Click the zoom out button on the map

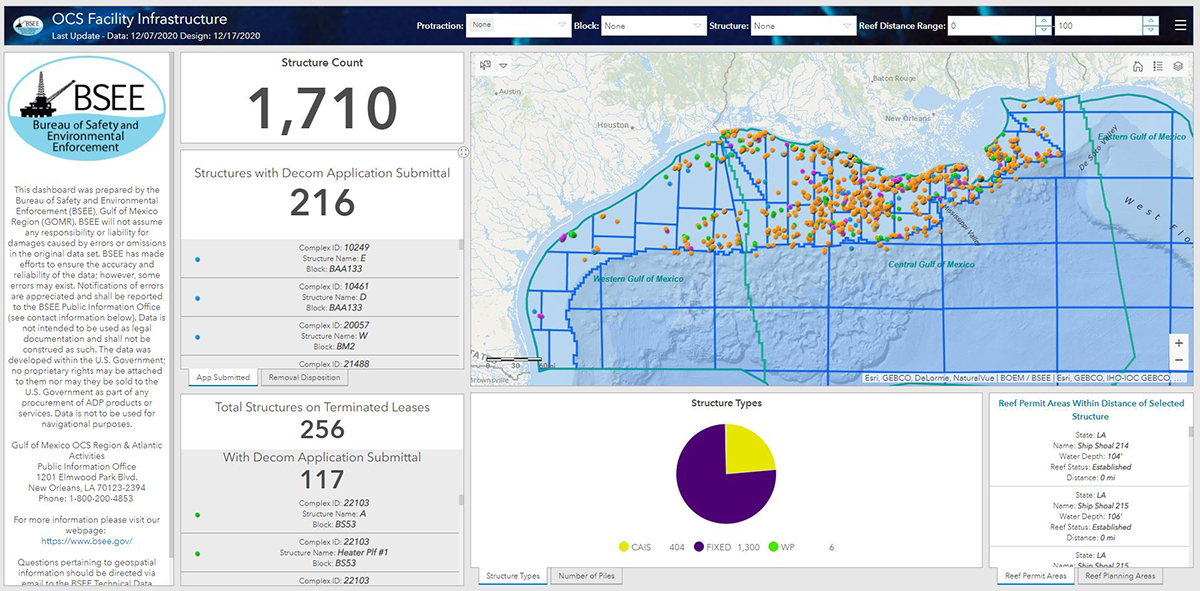tap(1181, 358)
